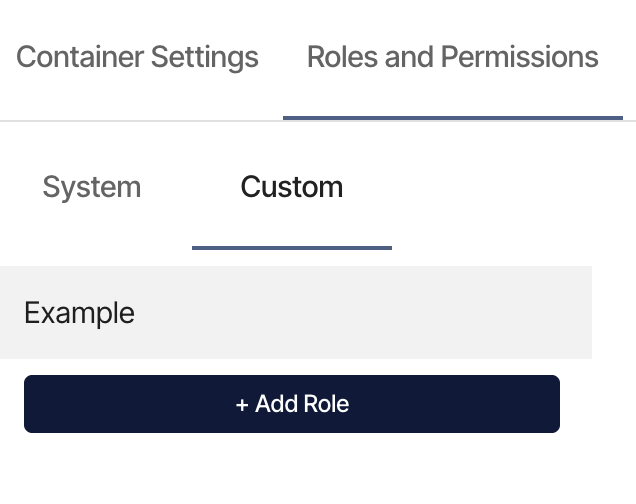Screen dimensions: 636x504
Task: Click the word "Container" in the top tab bar
Action: tap(80, 57)
